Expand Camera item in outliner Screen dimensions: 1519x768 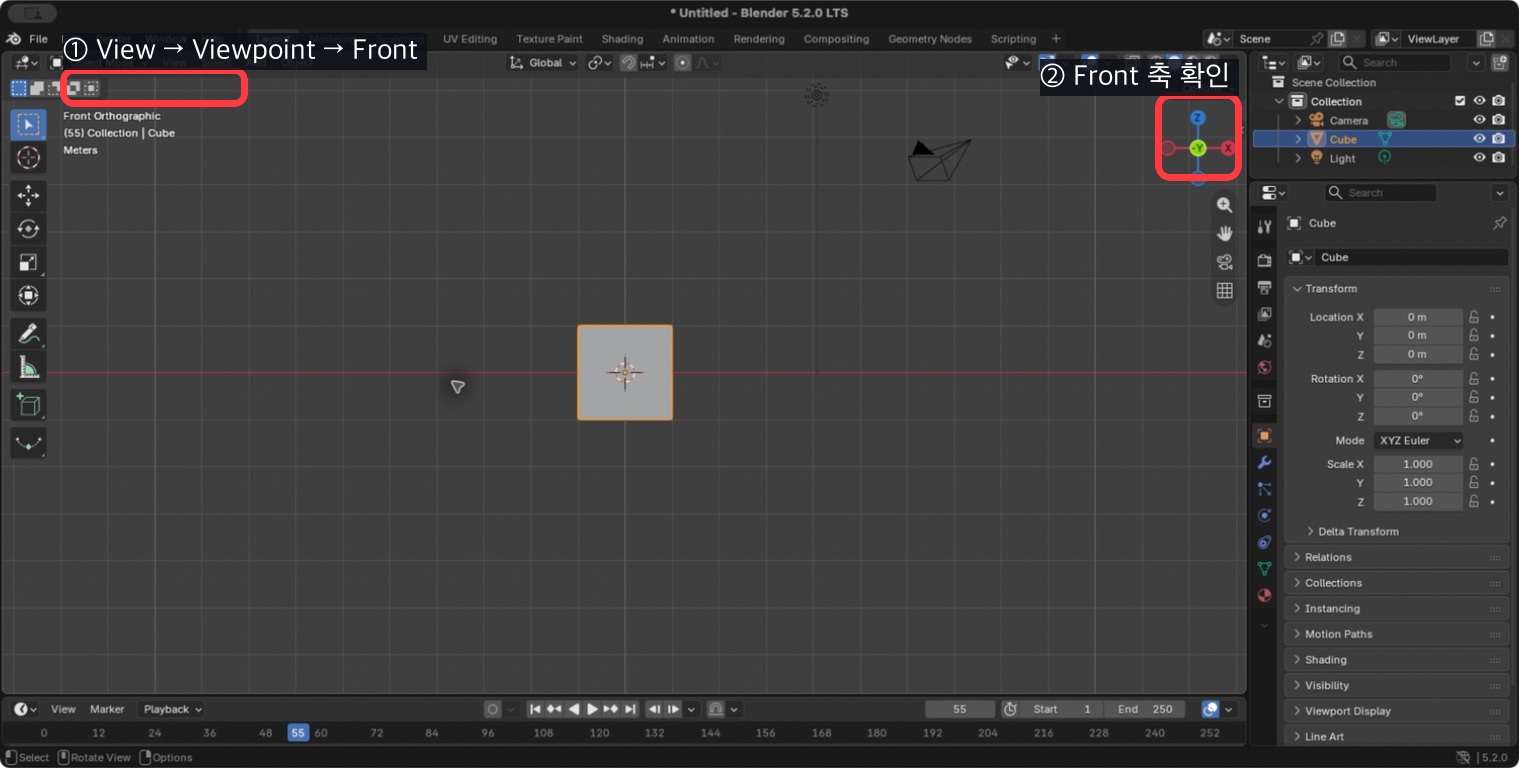(x=1298, y=120)
